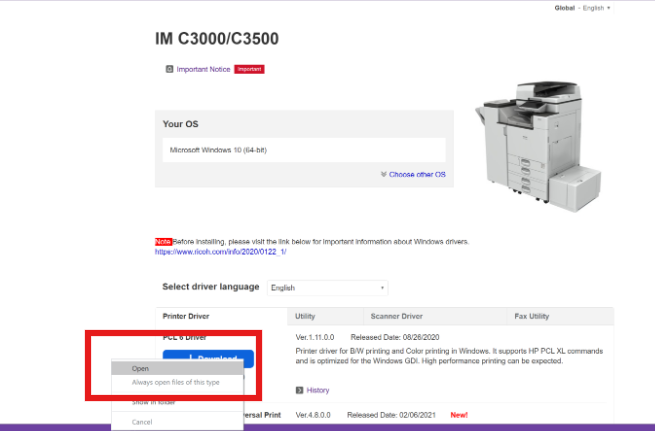Click the History arrow icon
This screenshot has height=431, width=655.
(x=300, y=390)
